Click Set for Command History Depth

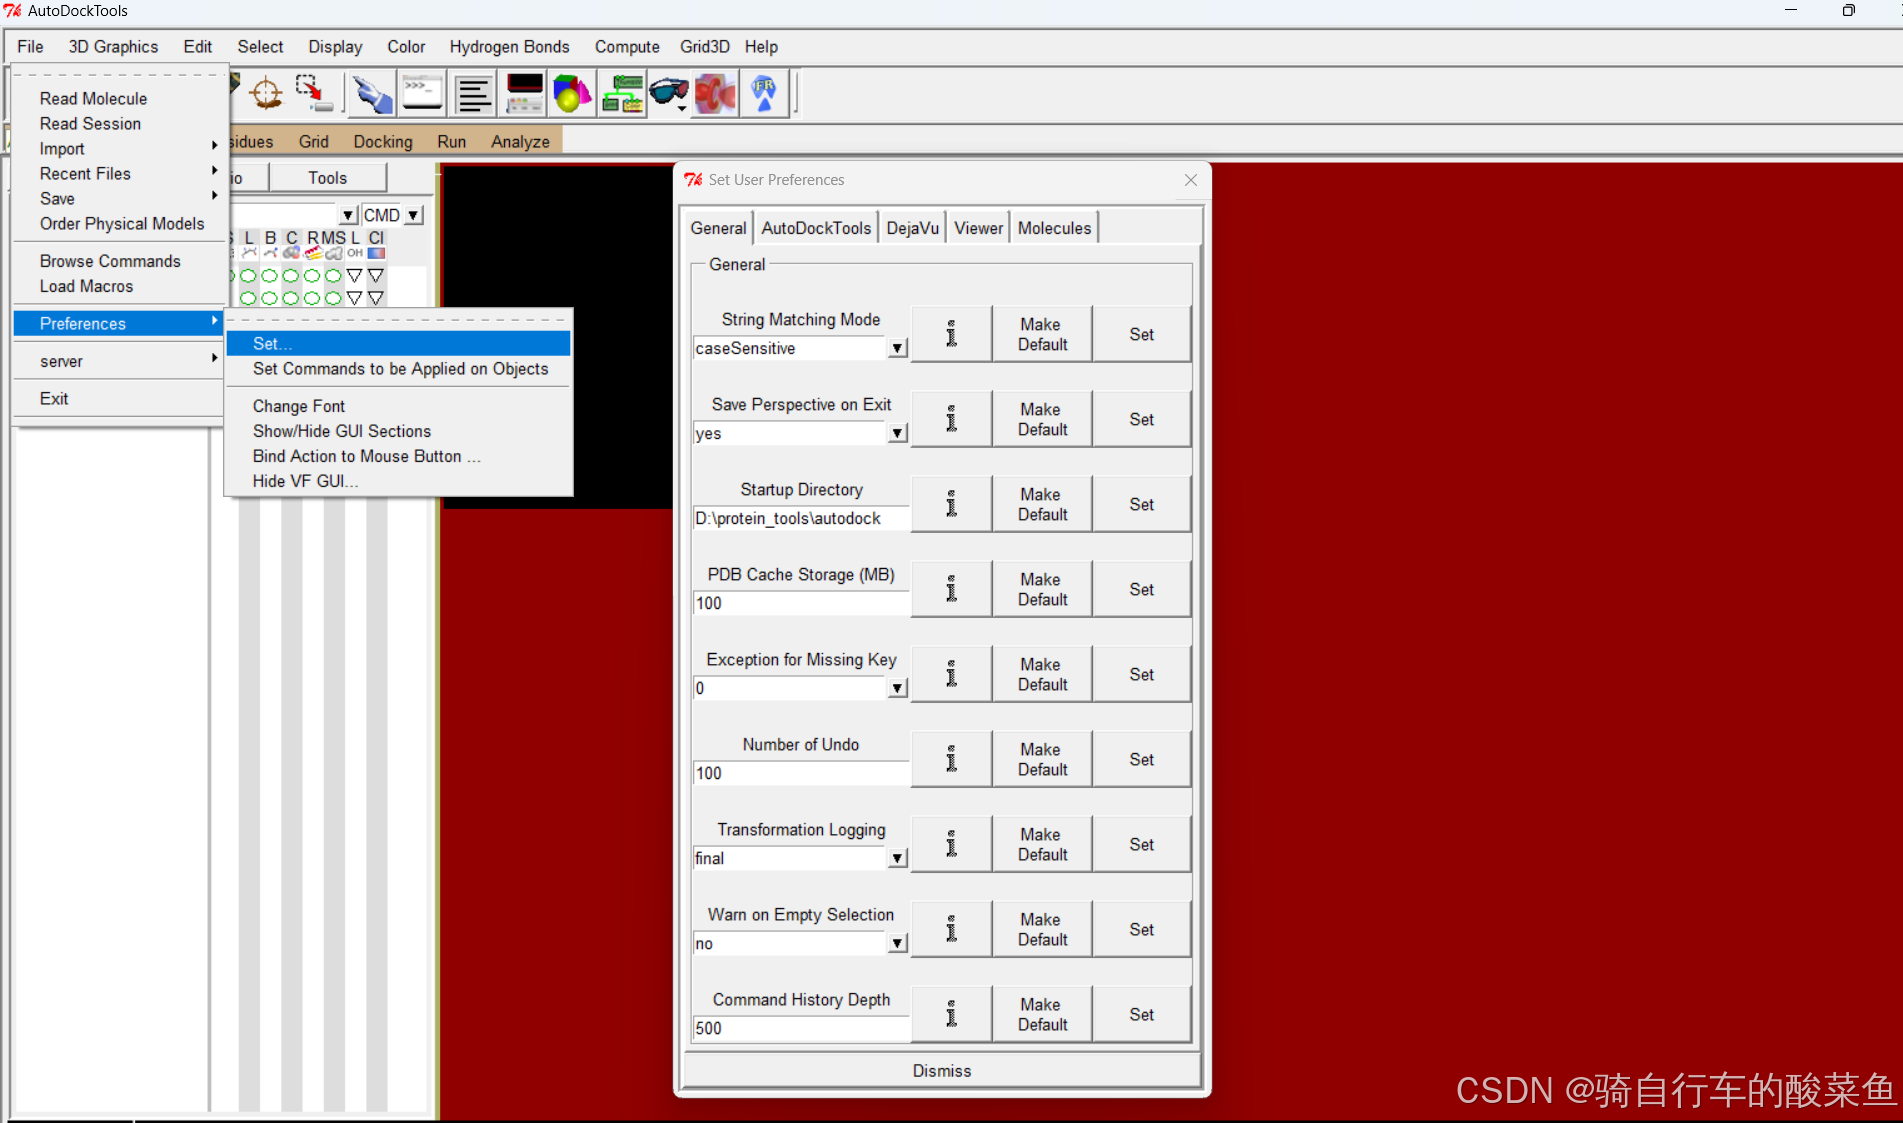[x=1141, y=1014]
